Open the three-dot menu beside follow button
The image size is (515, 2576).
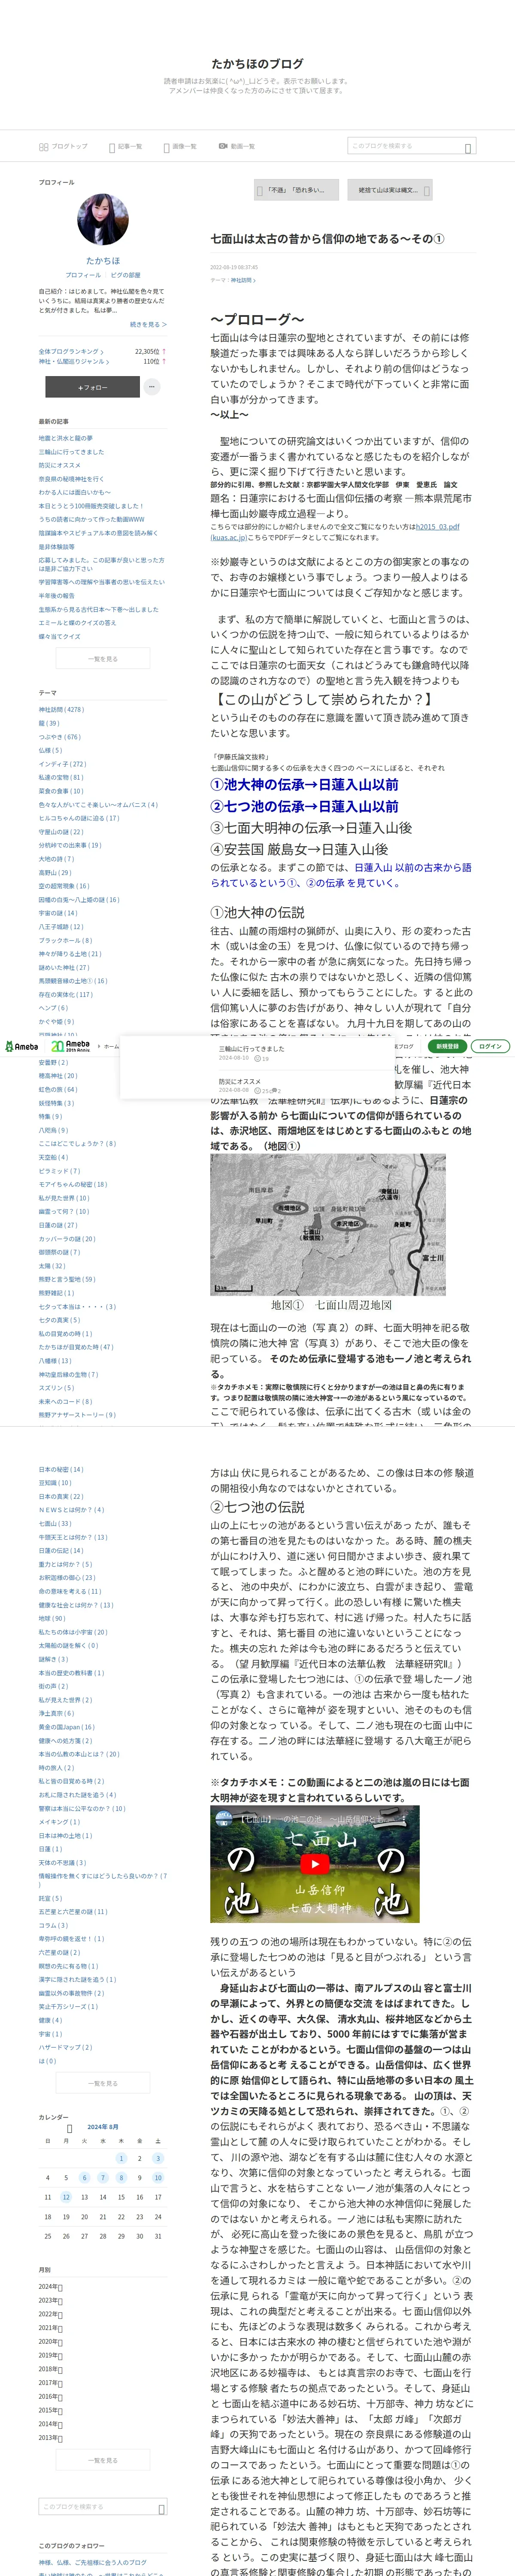152,387
